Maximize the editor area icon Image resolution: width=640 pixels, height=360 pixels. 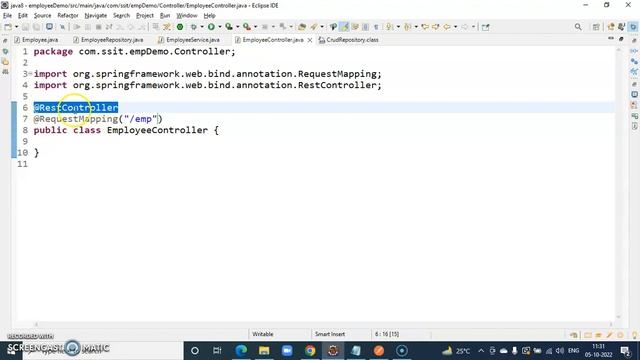tap(621, 39)
